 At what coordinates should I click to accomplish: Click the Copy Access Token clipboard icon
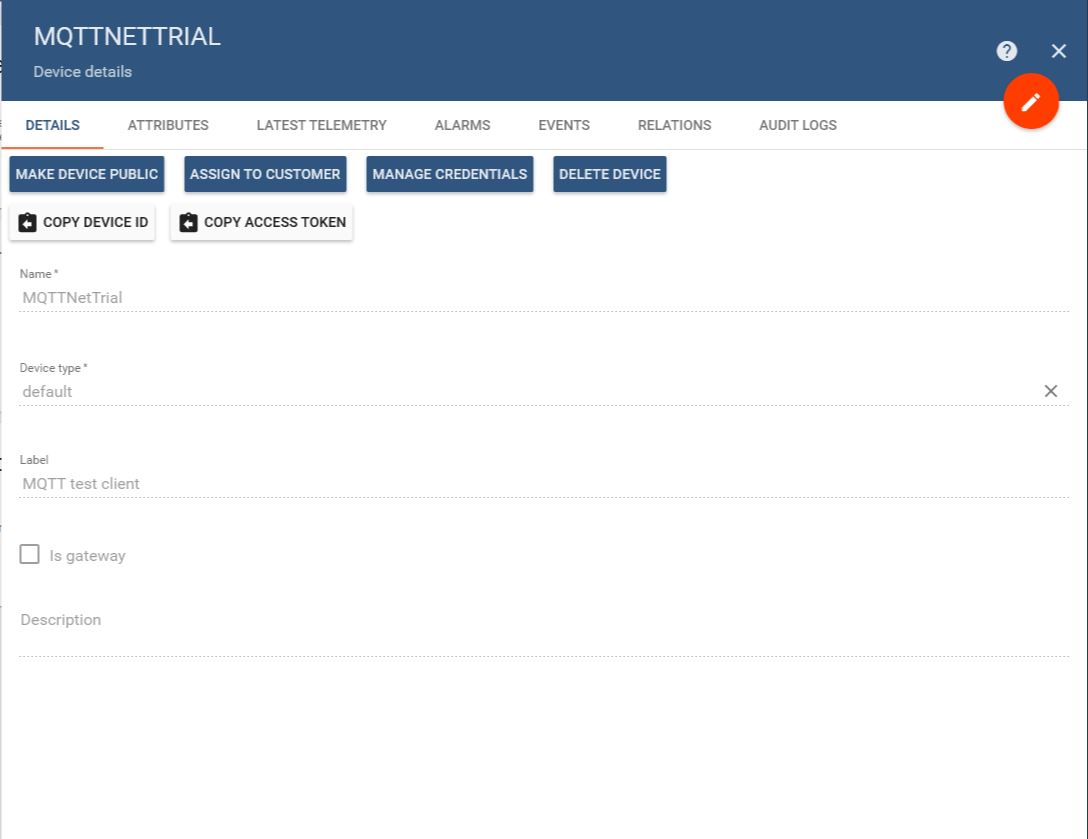point(189,222)
